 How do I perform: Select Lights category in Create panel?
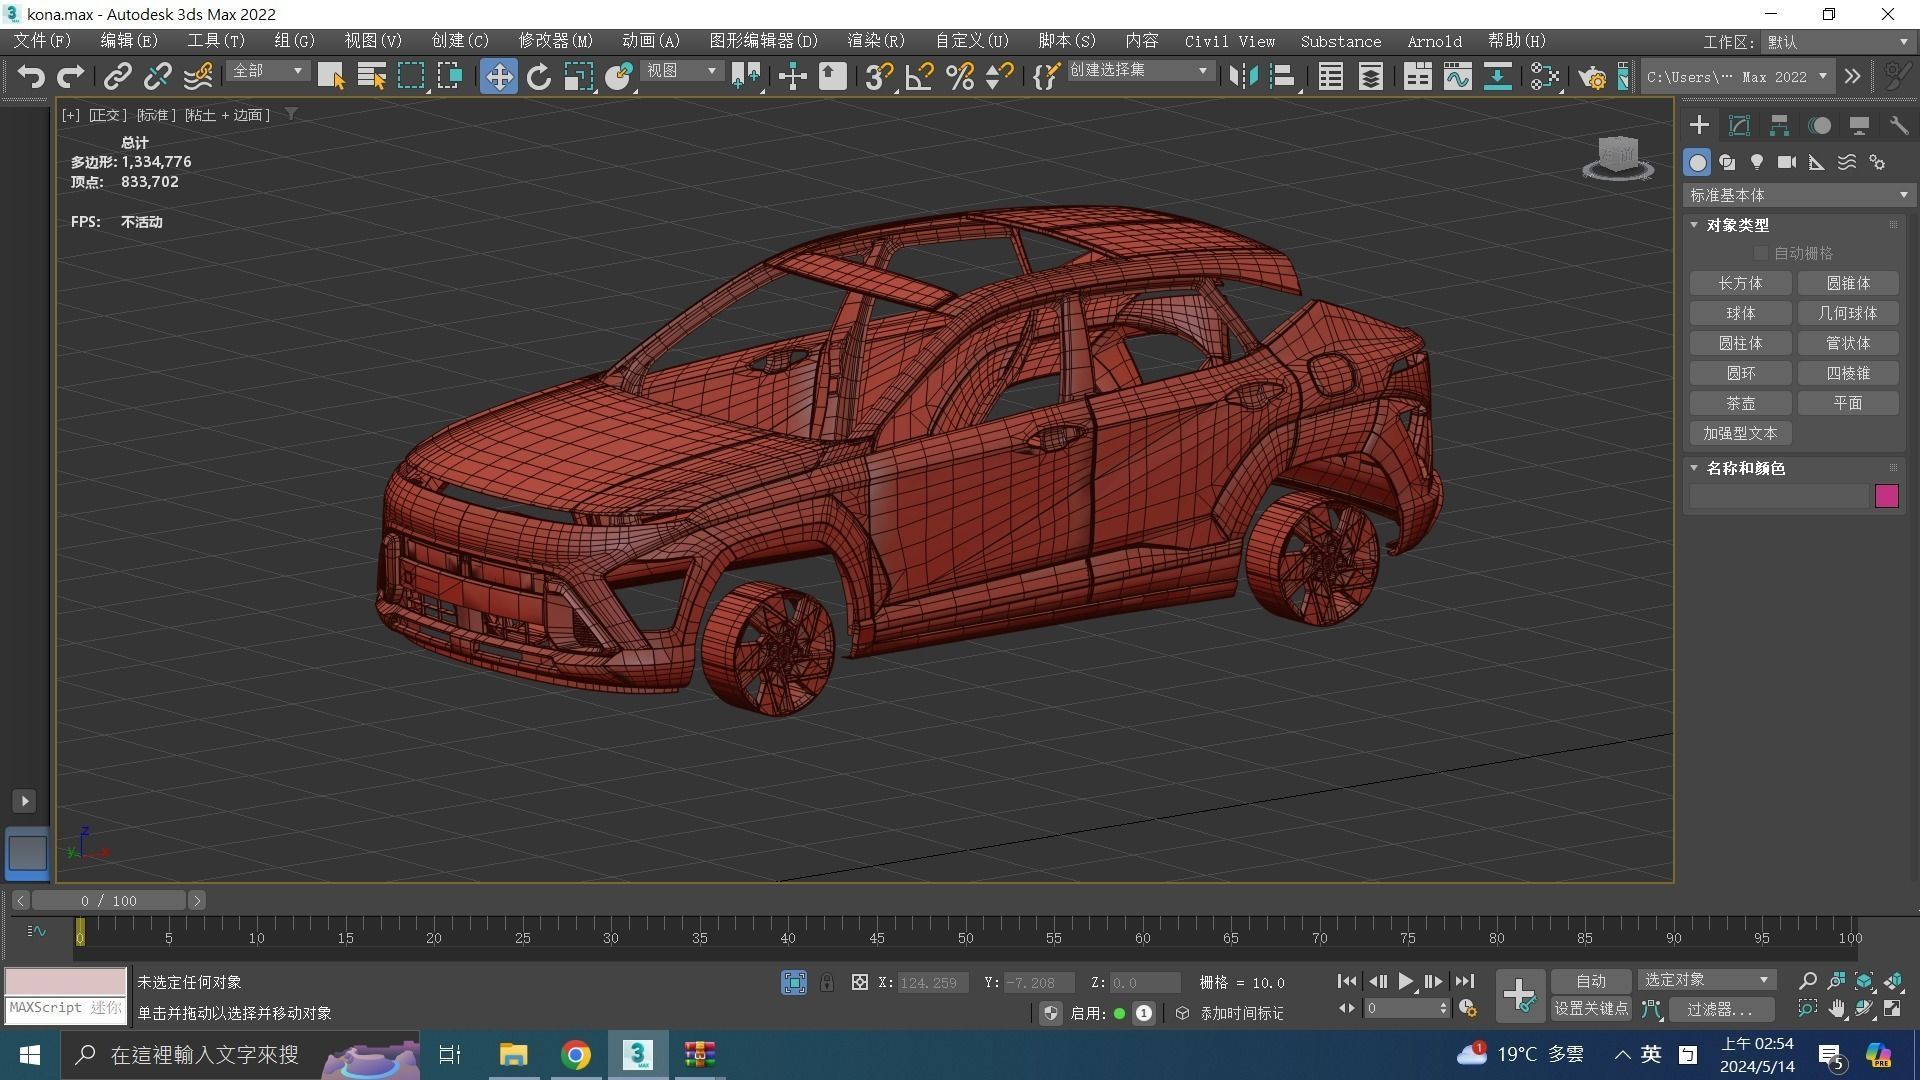point(1757,162)
